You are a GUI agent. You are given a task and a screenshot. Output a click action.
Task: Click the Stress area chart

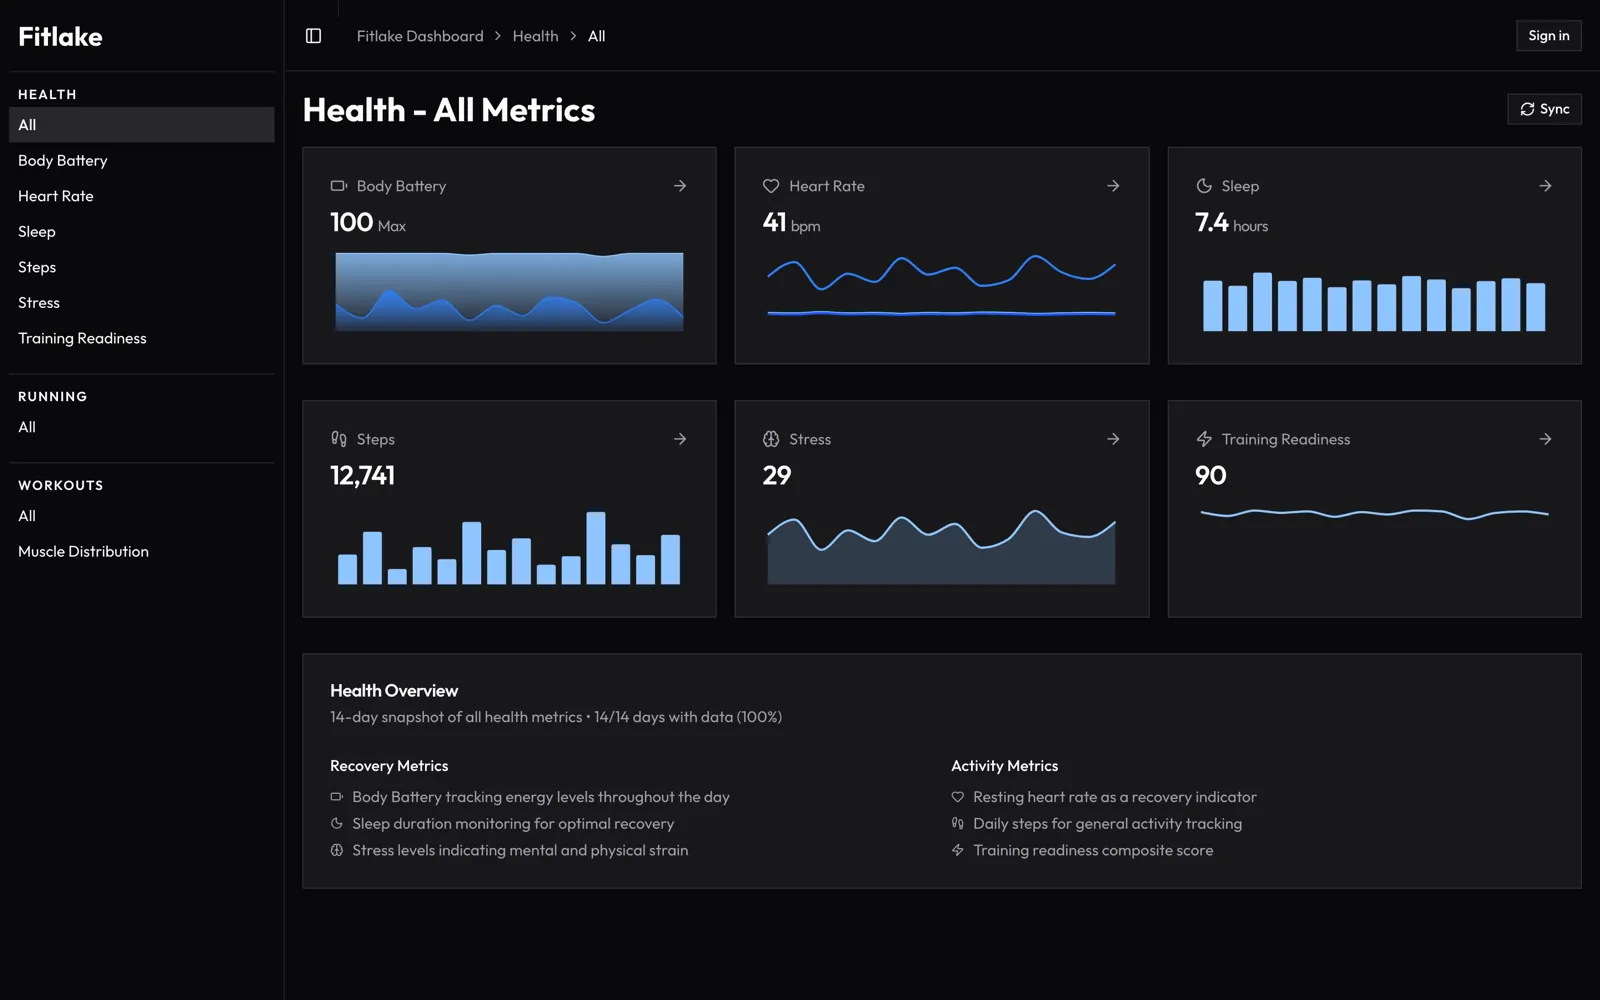click(941, 547)
